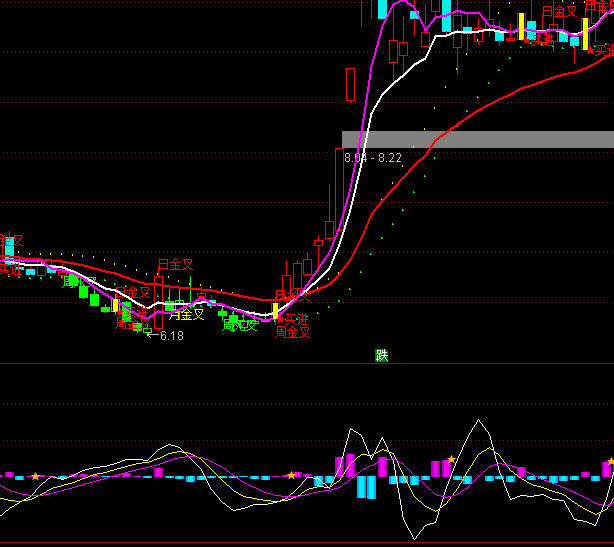Screen dimensions: 614x547
Task: Click the 买进 buy signal near rally start
Action: 292,318
